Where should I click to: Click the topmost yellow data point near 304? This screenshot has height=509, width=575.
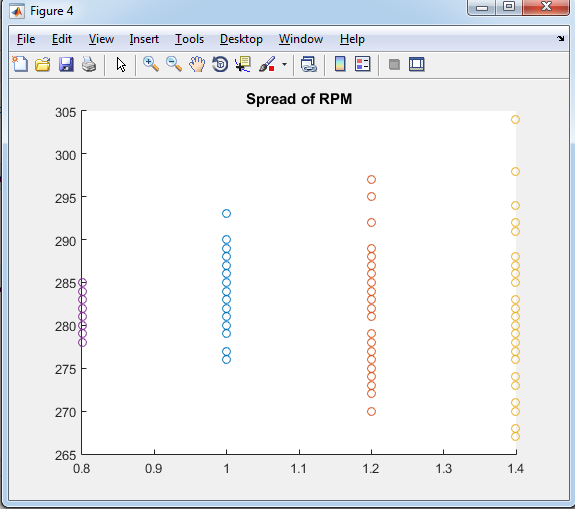(x=515, y=120)
